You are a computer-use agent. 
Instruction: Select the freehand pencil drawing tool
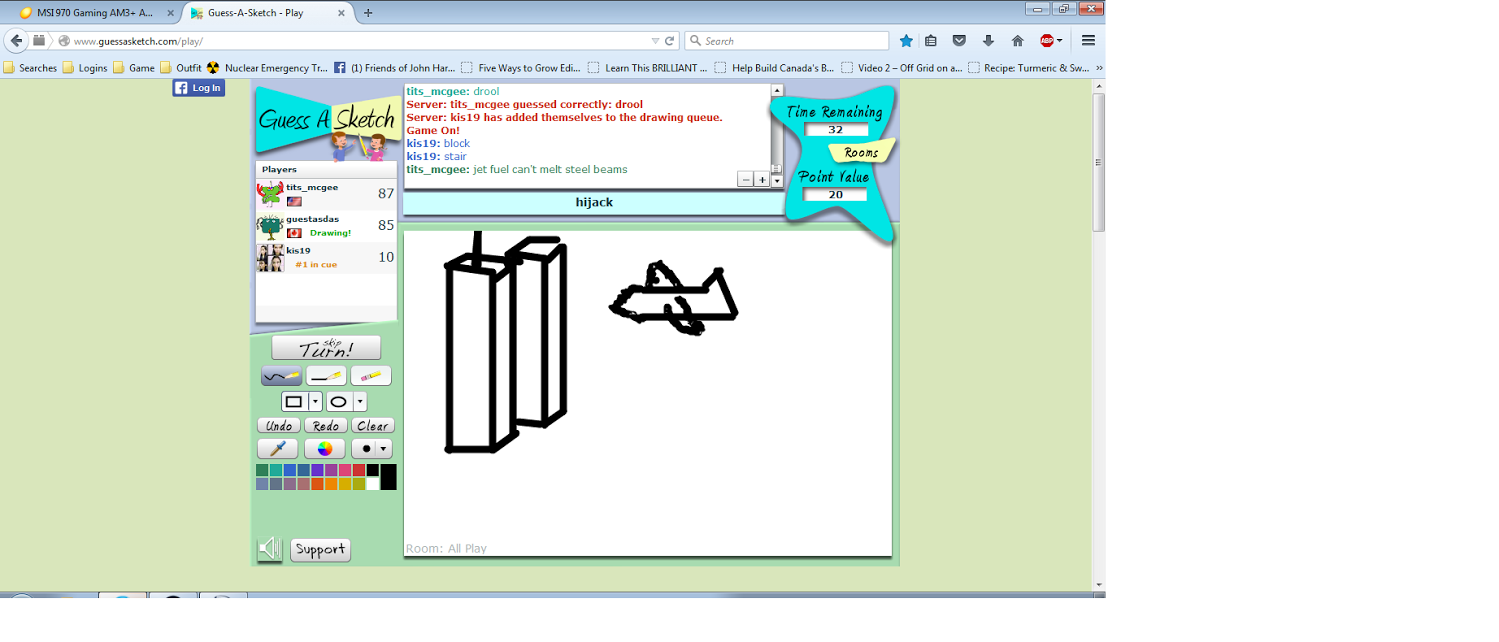coord(282,376)
